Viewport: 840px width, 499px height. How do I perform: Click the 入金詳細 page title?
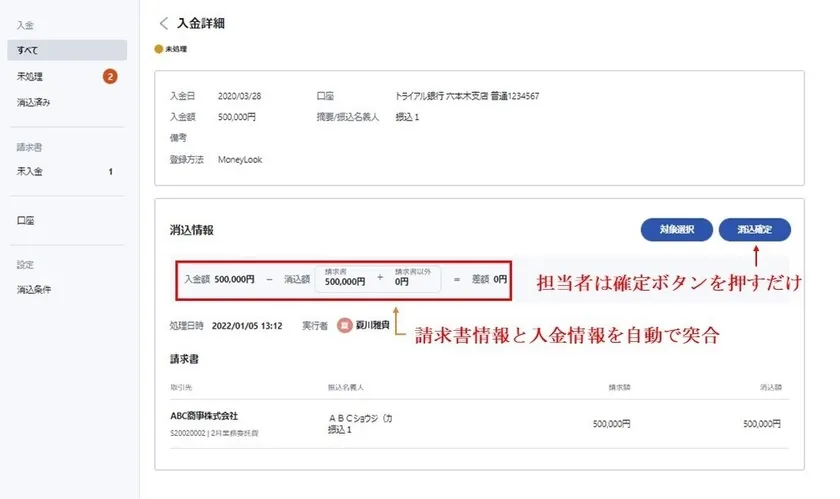(x=201, y=23)
